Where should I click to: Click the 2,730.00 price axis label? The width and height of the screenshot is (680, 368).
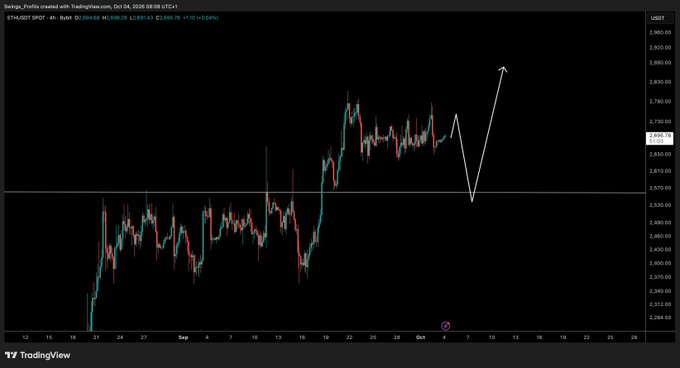coord(660,121)
